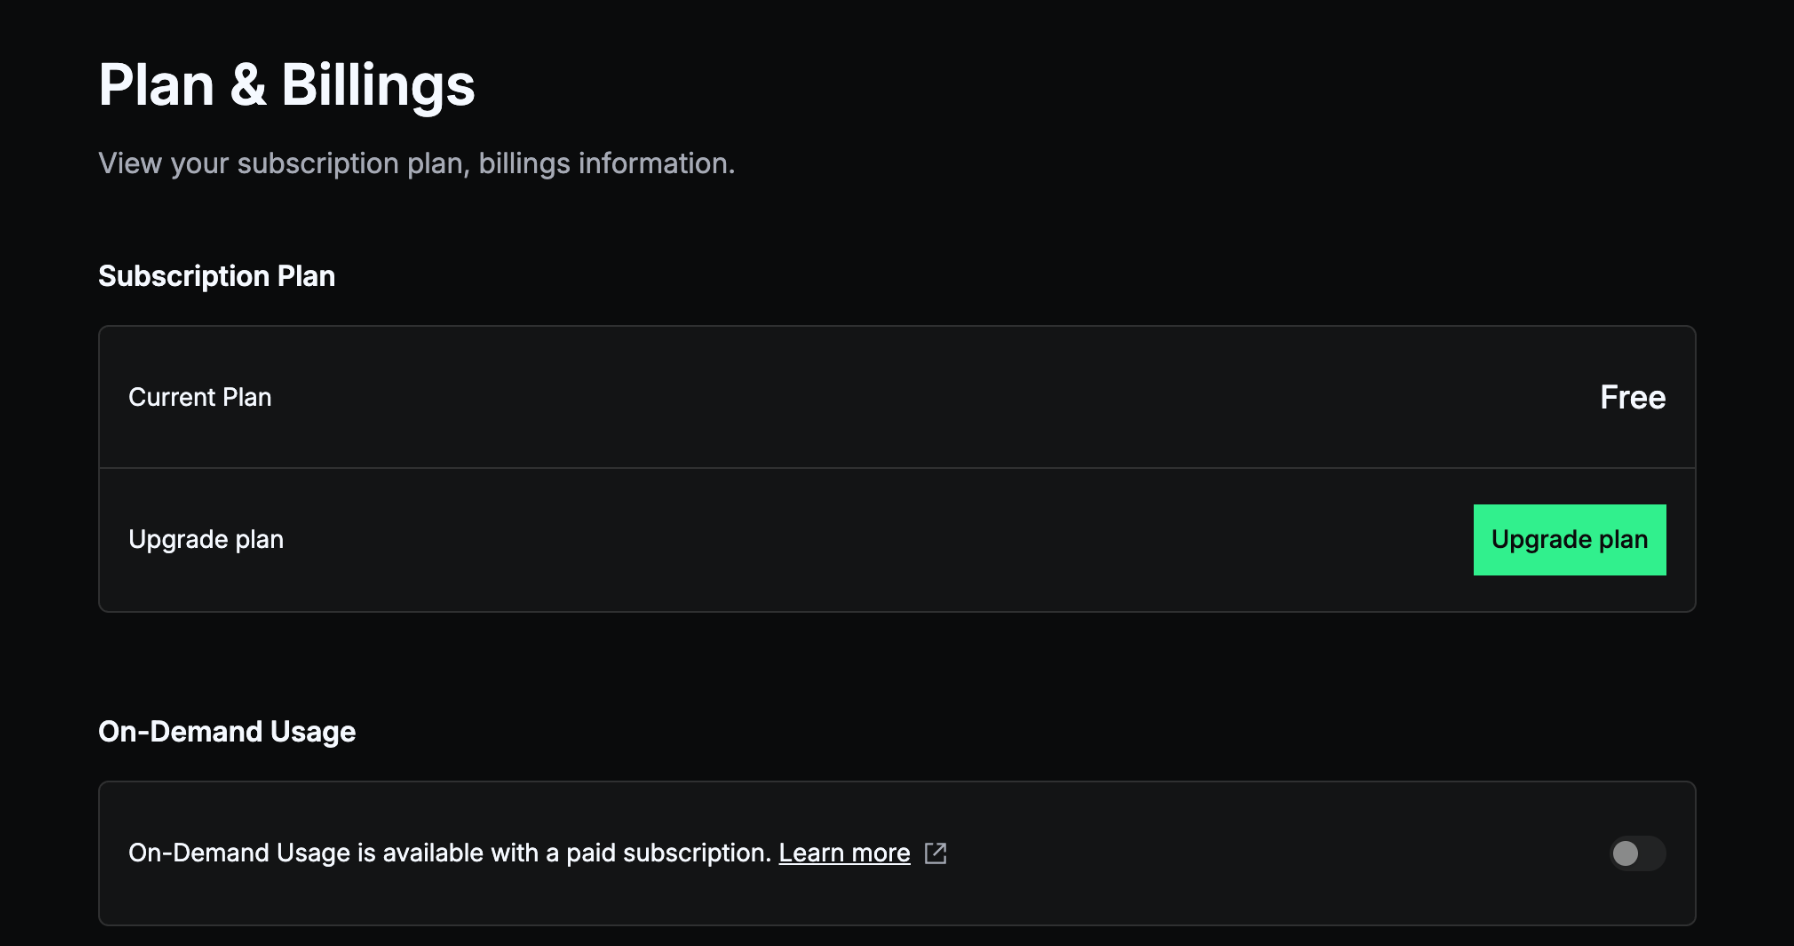The width and height of the screenshot is (1794, 946).
Task: Click the word 'Plan' in the page title
Action: [156, 85]
